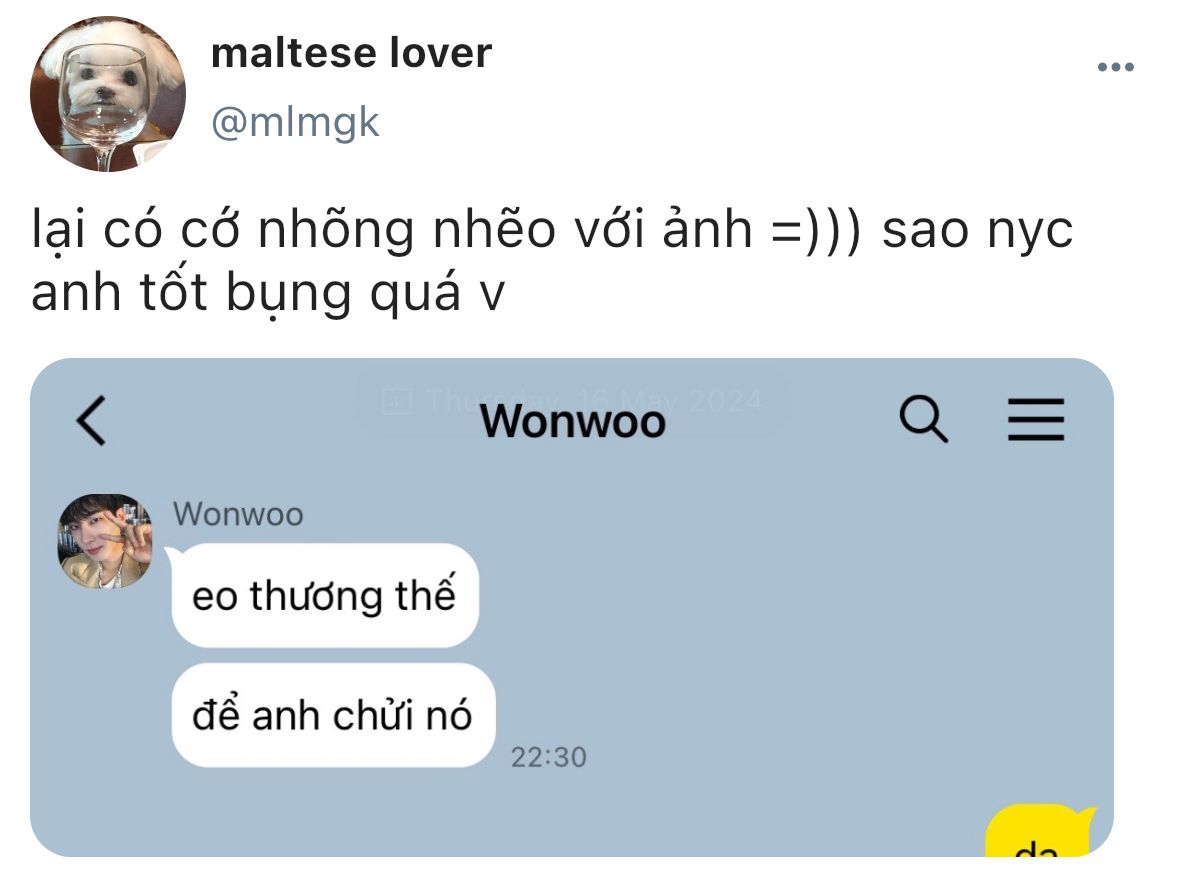This screenshot has width=1179, height=883.
Task: Select the Wonwoo chat title
Action: (573, 420)
